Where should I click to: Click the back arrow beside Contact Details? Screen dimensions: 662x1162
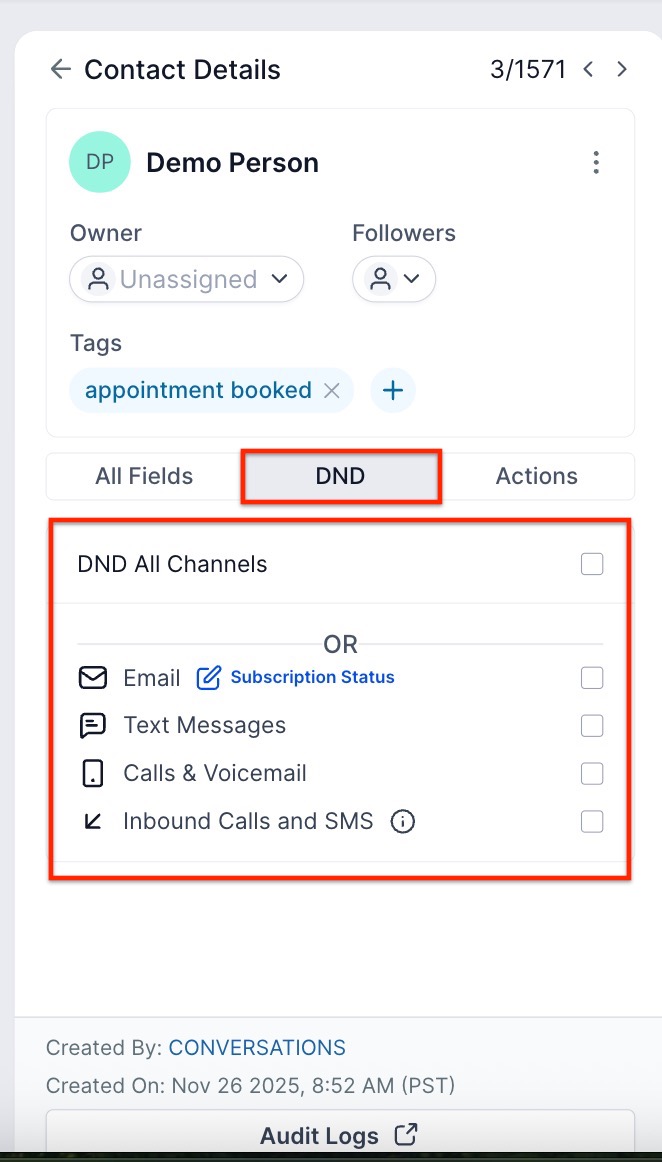[60, 69]
